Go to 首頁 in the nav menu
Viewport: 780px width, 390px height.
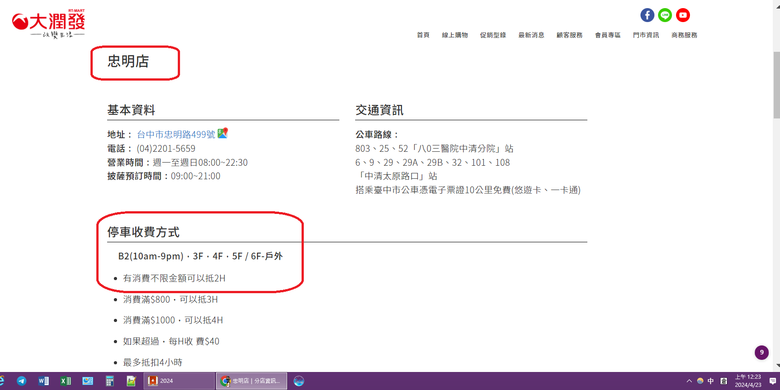(x=423, y=35)
